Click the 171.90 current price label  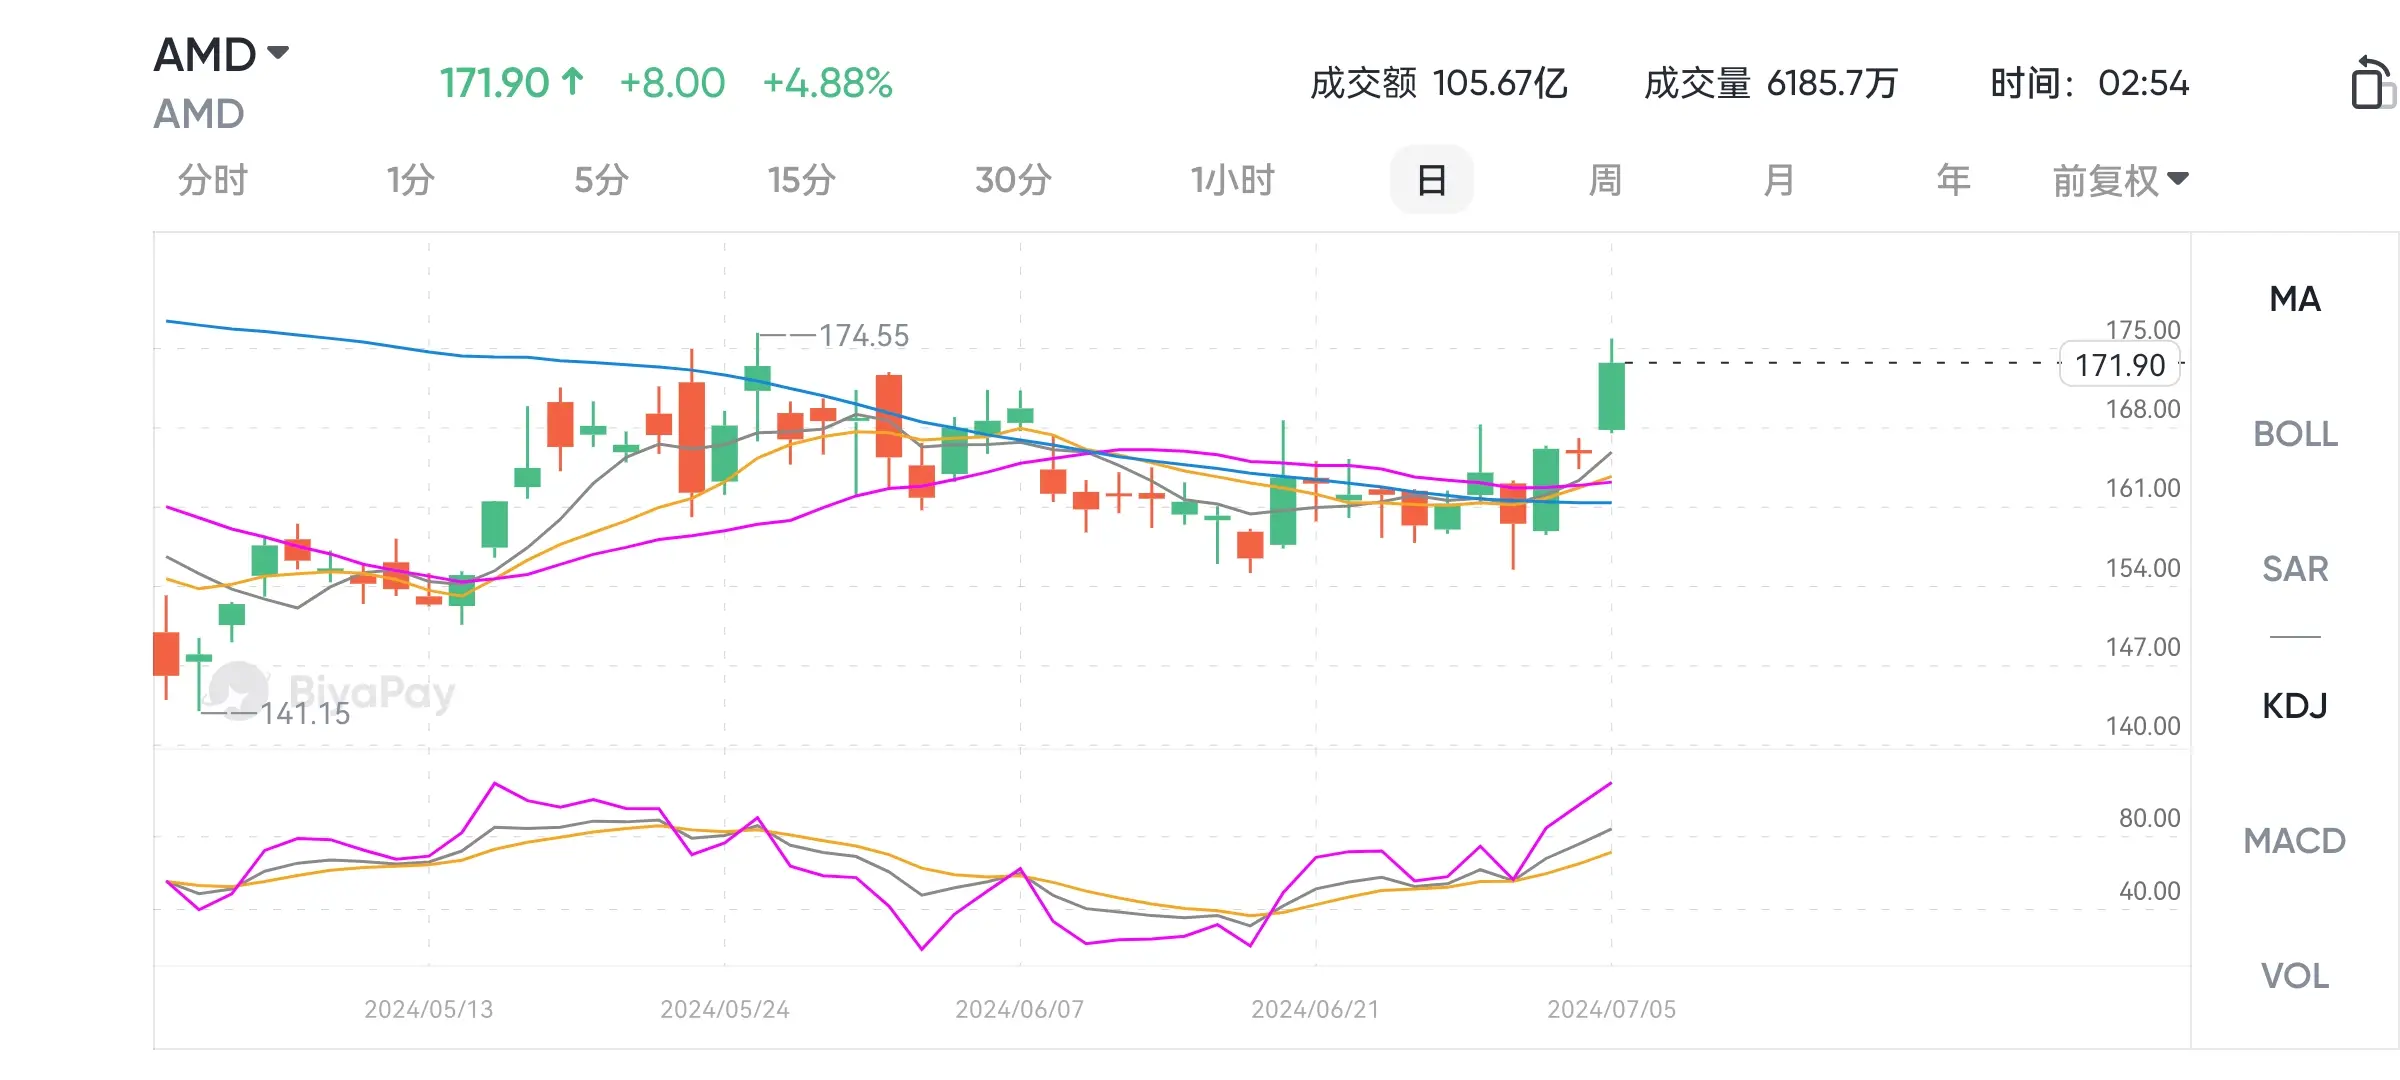tap(2120, 365)
